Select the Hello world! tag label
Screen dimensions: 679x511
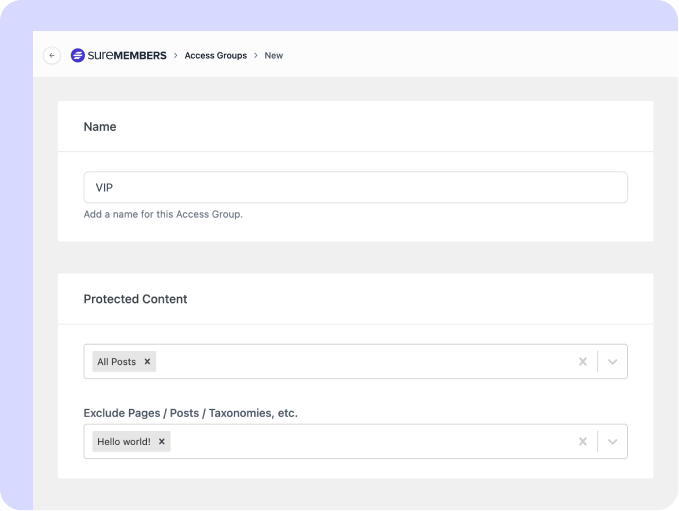pyautogui.click(x=124, y=442)
